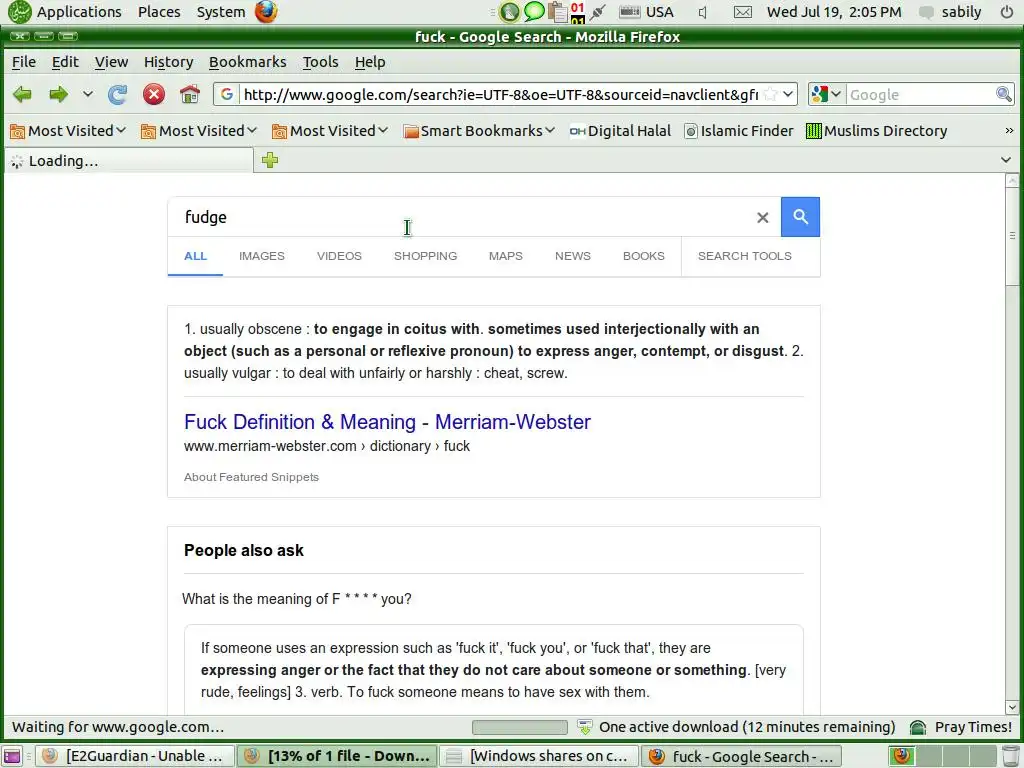Switch to the NEWS results tab
Image resolution: width=1024 pixels, height=768 pixels.
(x=573, y=256)
